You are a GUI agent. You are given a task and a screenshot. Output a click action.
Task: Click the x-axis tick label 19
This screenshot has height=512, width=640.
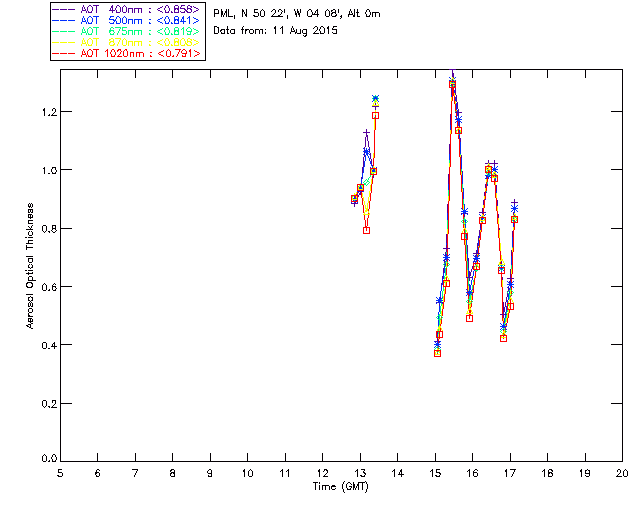[x=585, y=473]
